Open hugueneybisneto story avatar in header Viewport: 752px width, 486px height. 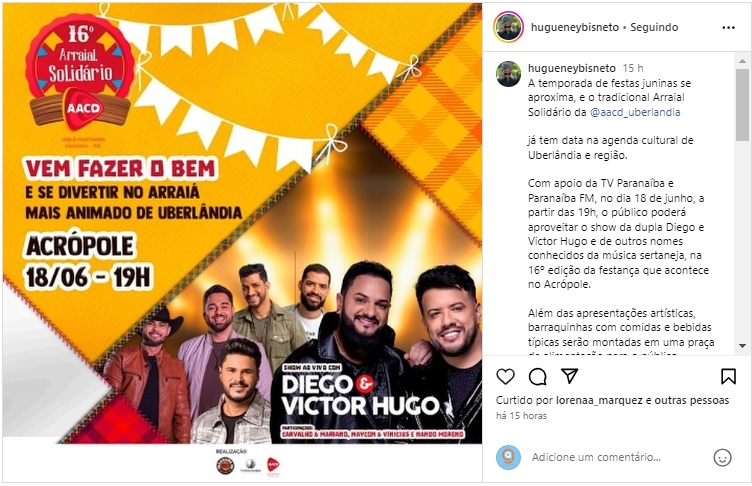point(508,27)
